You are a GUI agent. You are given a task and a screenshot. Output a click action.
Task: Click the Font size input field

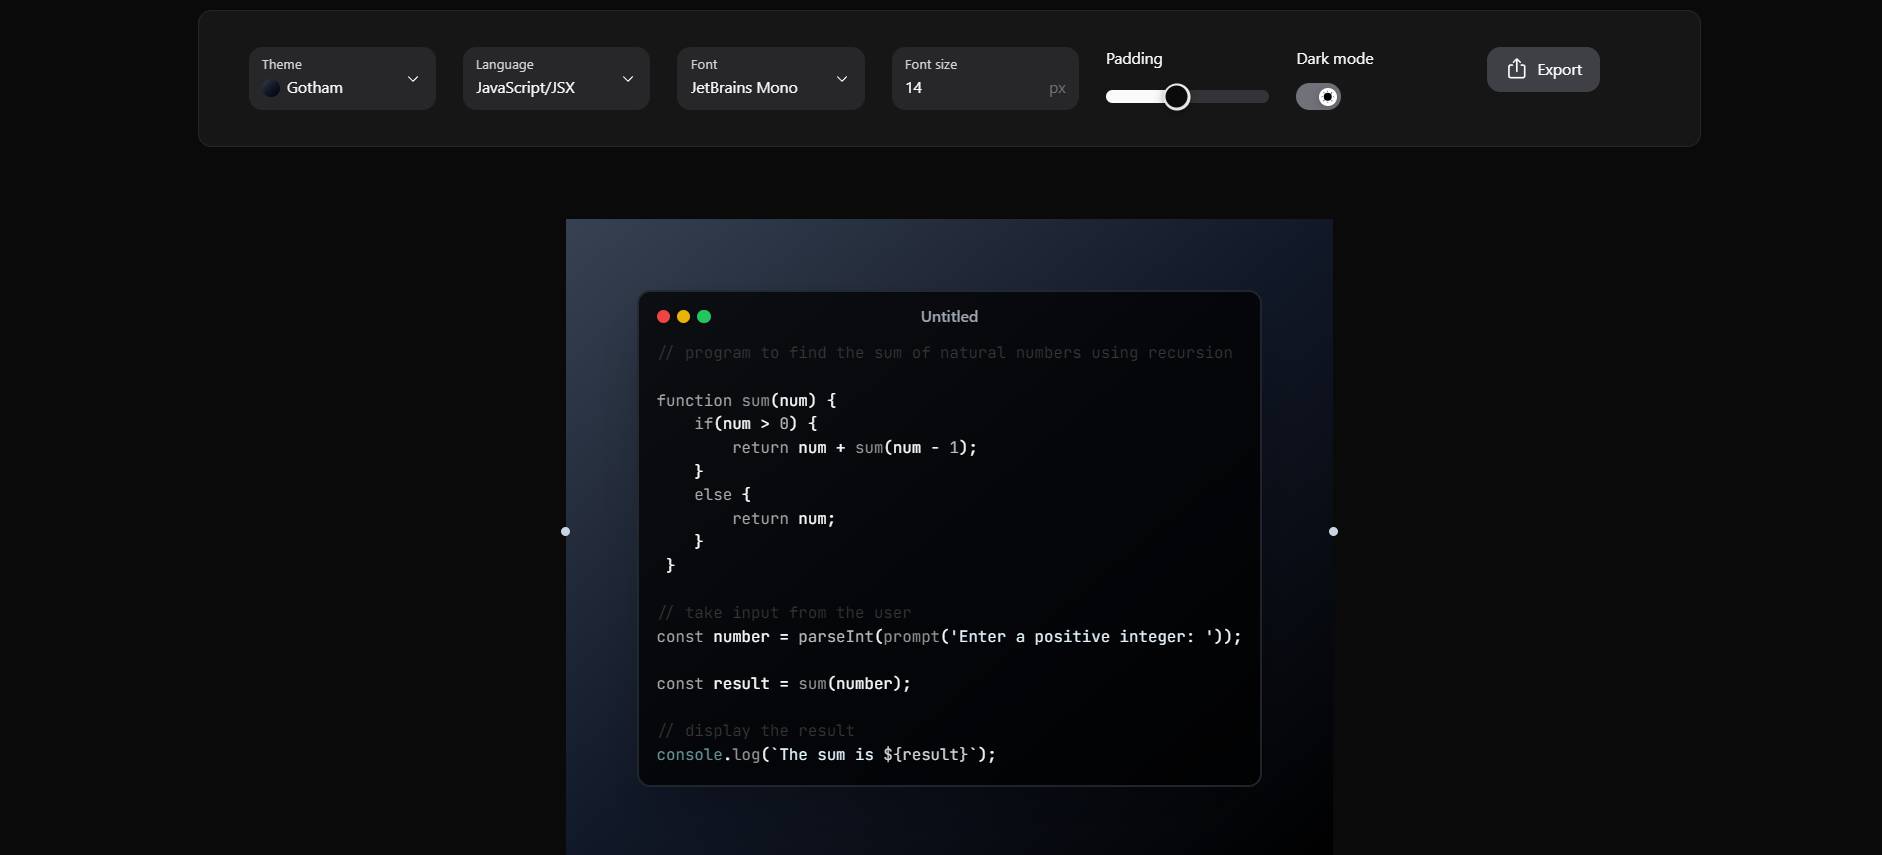(985, 78)
